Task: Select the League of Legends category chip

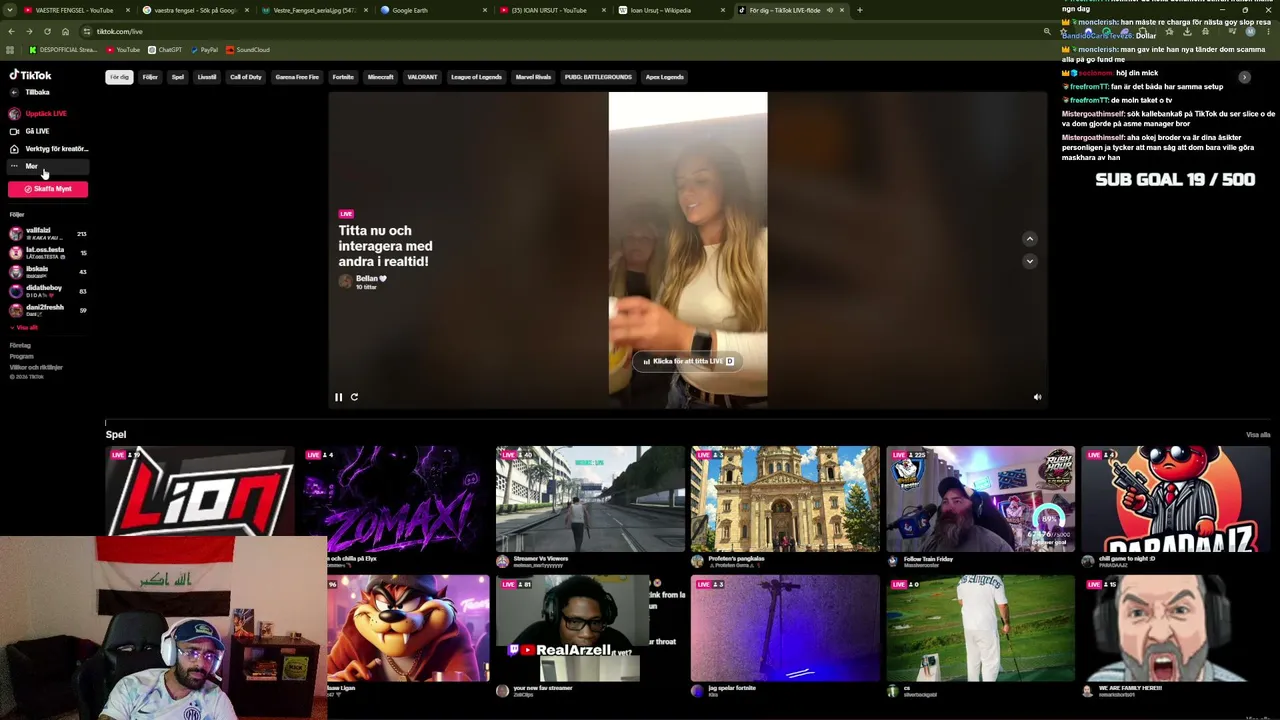Action: [476, 77]
